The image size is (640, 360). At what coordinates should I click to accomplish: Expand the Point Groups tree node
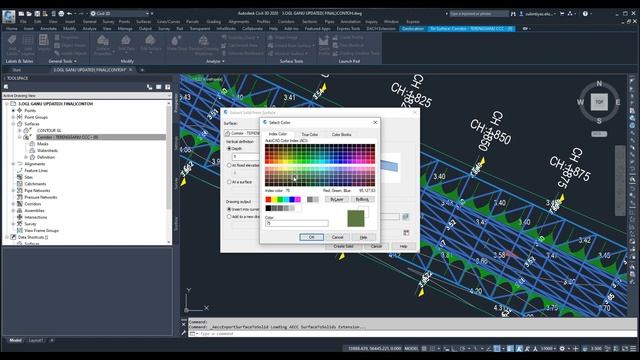[x=13, y=117]
